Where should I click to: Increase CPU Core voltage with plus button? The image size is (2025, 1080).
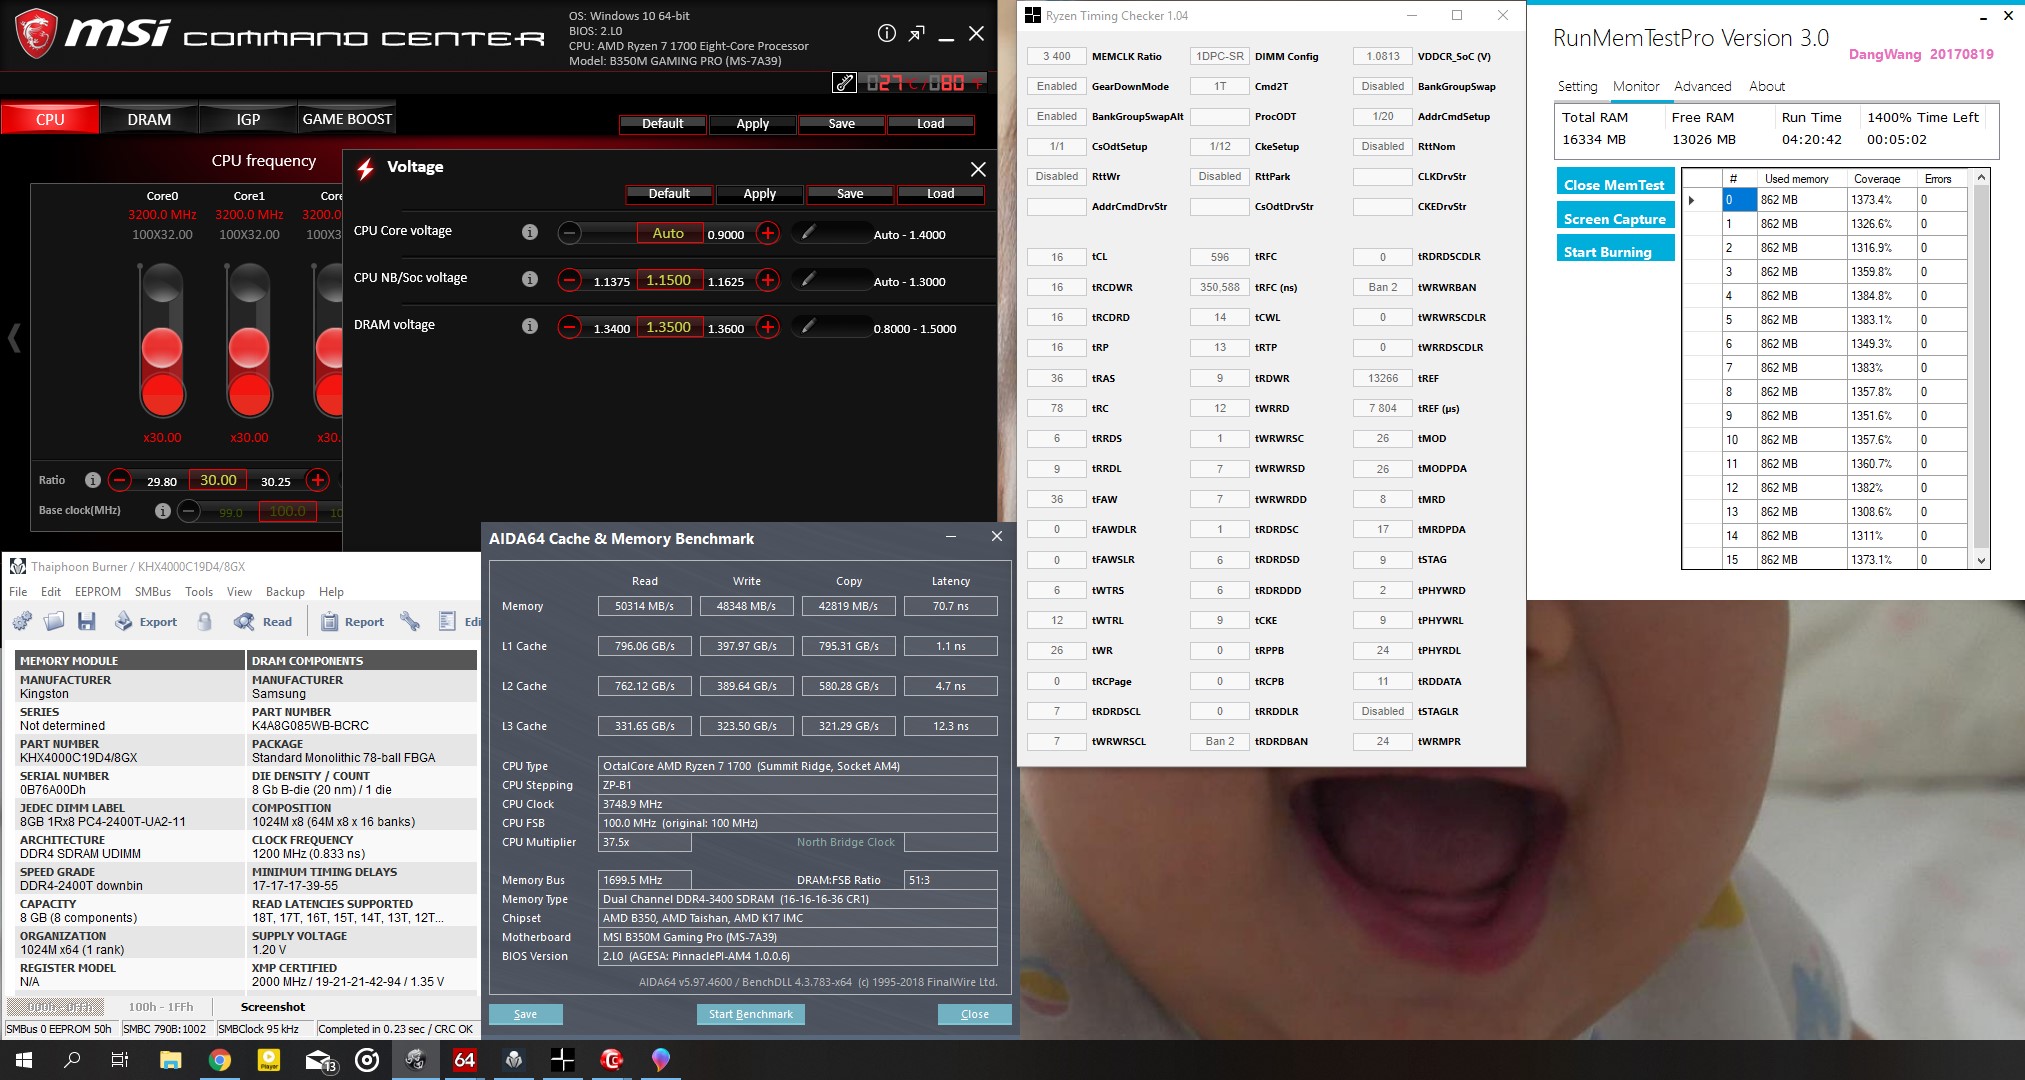767,233
